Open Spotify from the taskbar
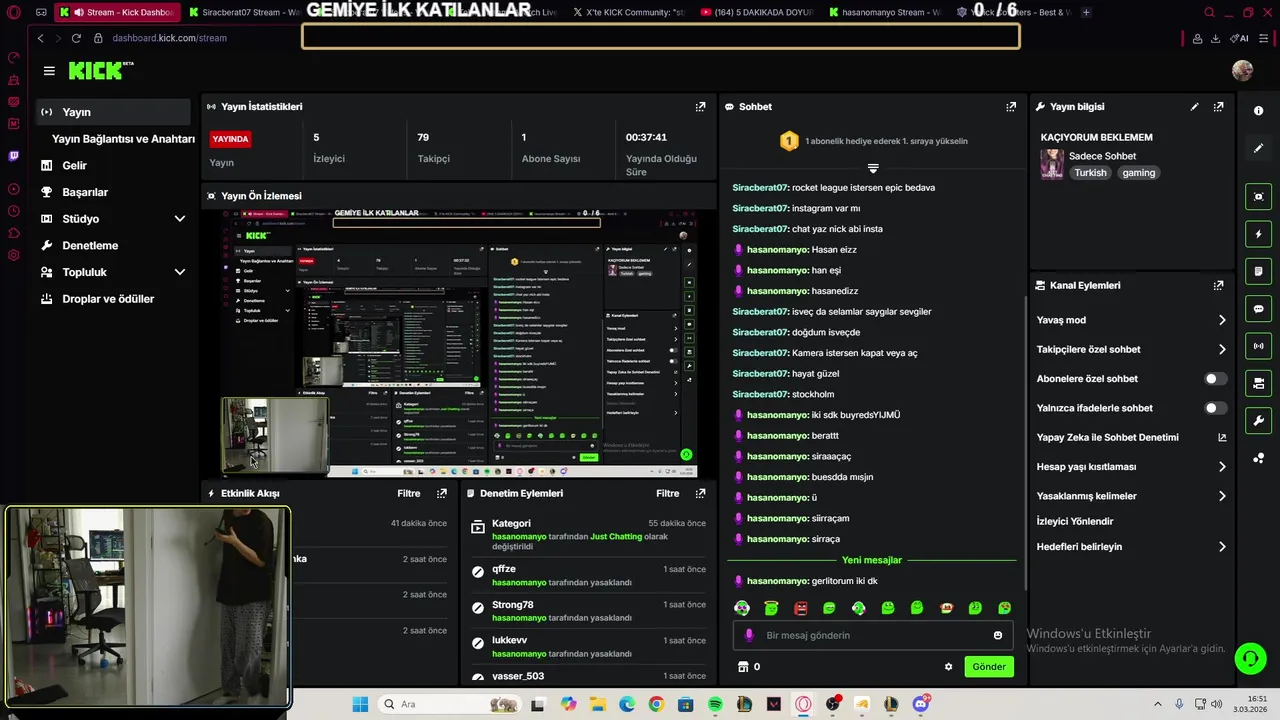 coord(715,704)
